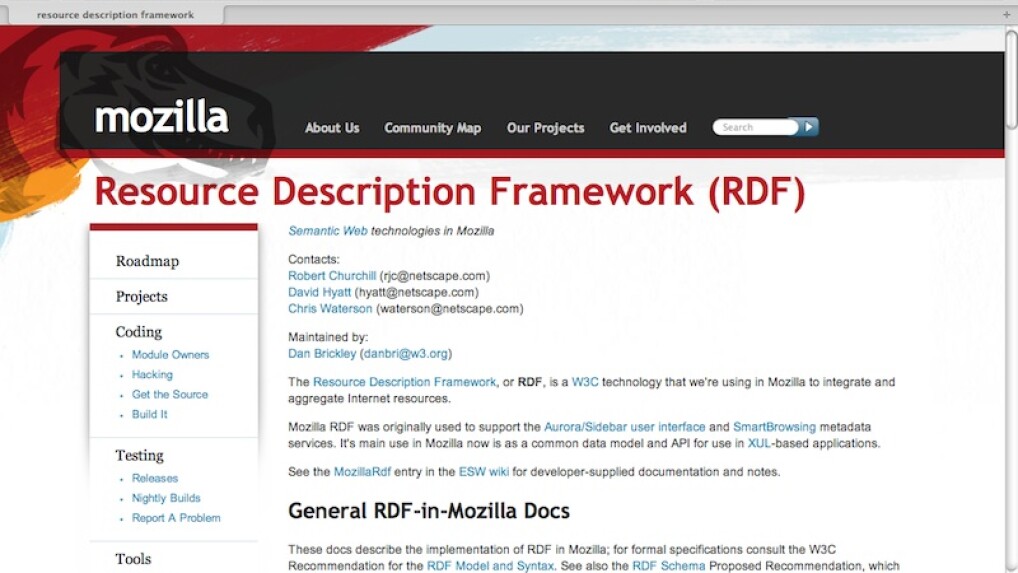This screenshot has height=573, width=1018.
Task: Follow the Resource Description Framework inline link
Action: [404, 382]
